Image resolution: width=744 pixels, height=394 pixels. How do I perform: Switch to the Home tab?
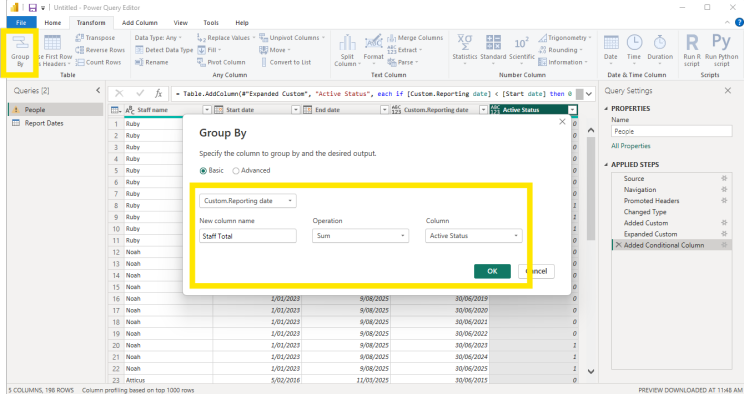[x=53, y=22]
